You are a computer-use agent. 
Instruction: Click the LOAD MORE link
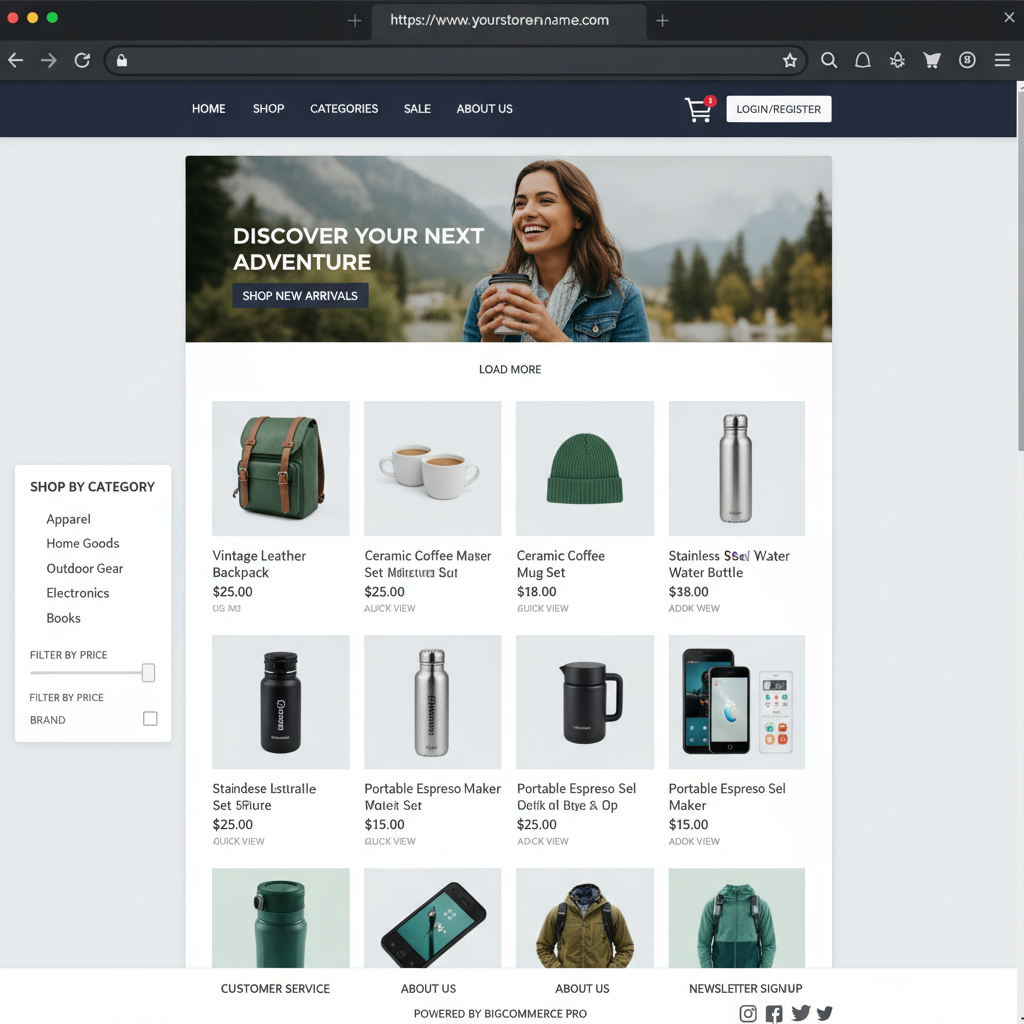[x=509, y=370]
